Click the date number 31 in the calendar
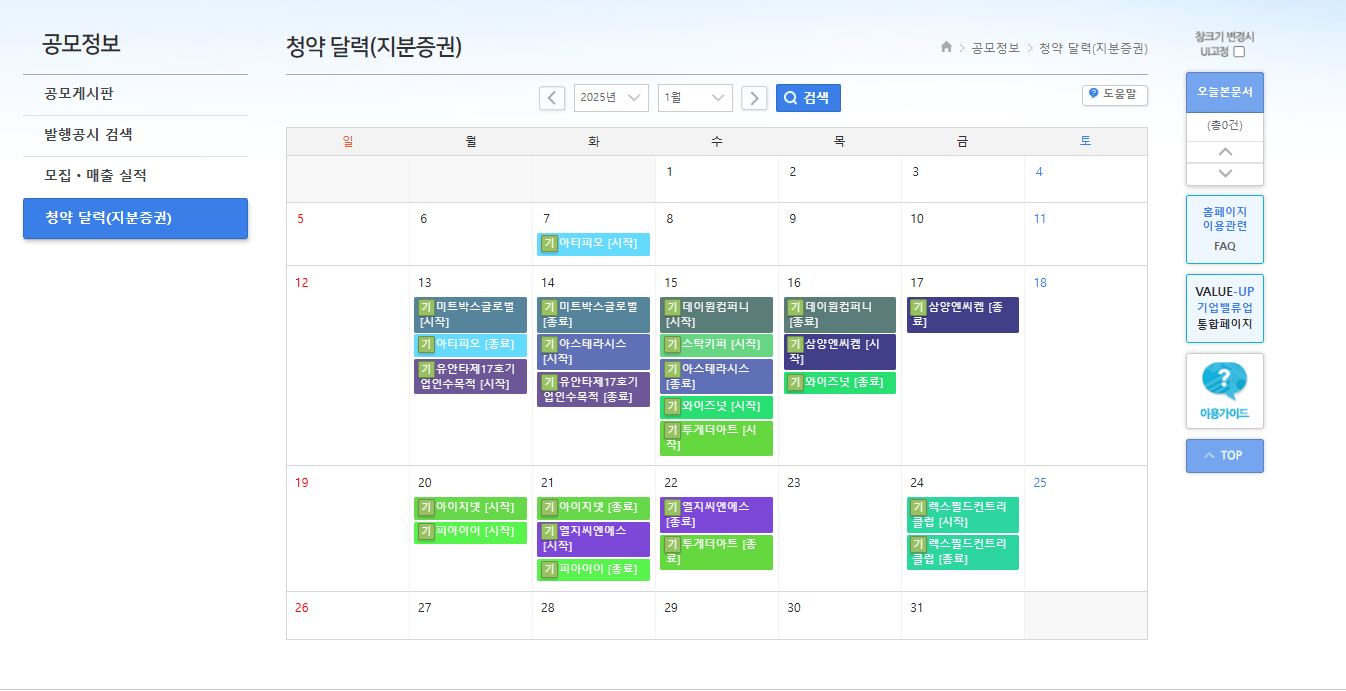Image resolution: width=1346 pixels, height=691 pixels. tap(917, 608)
